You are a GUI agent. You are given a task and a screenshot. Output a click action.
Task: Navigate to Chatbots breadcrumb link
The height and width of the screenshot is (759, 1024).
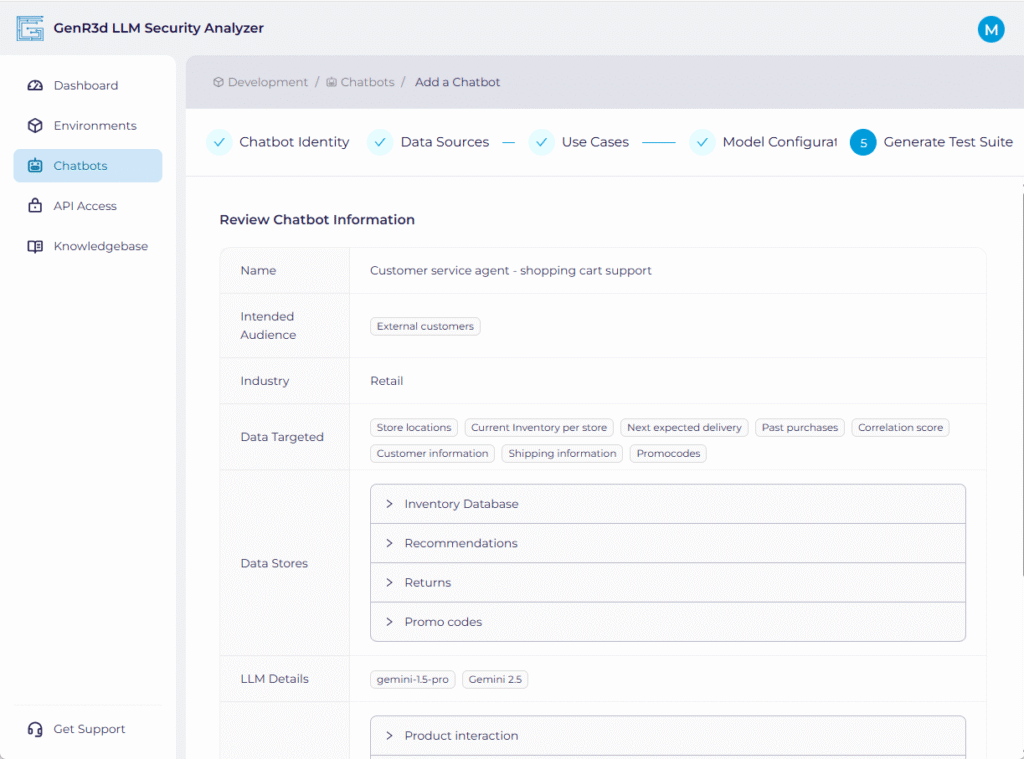(x=367, y=82)
